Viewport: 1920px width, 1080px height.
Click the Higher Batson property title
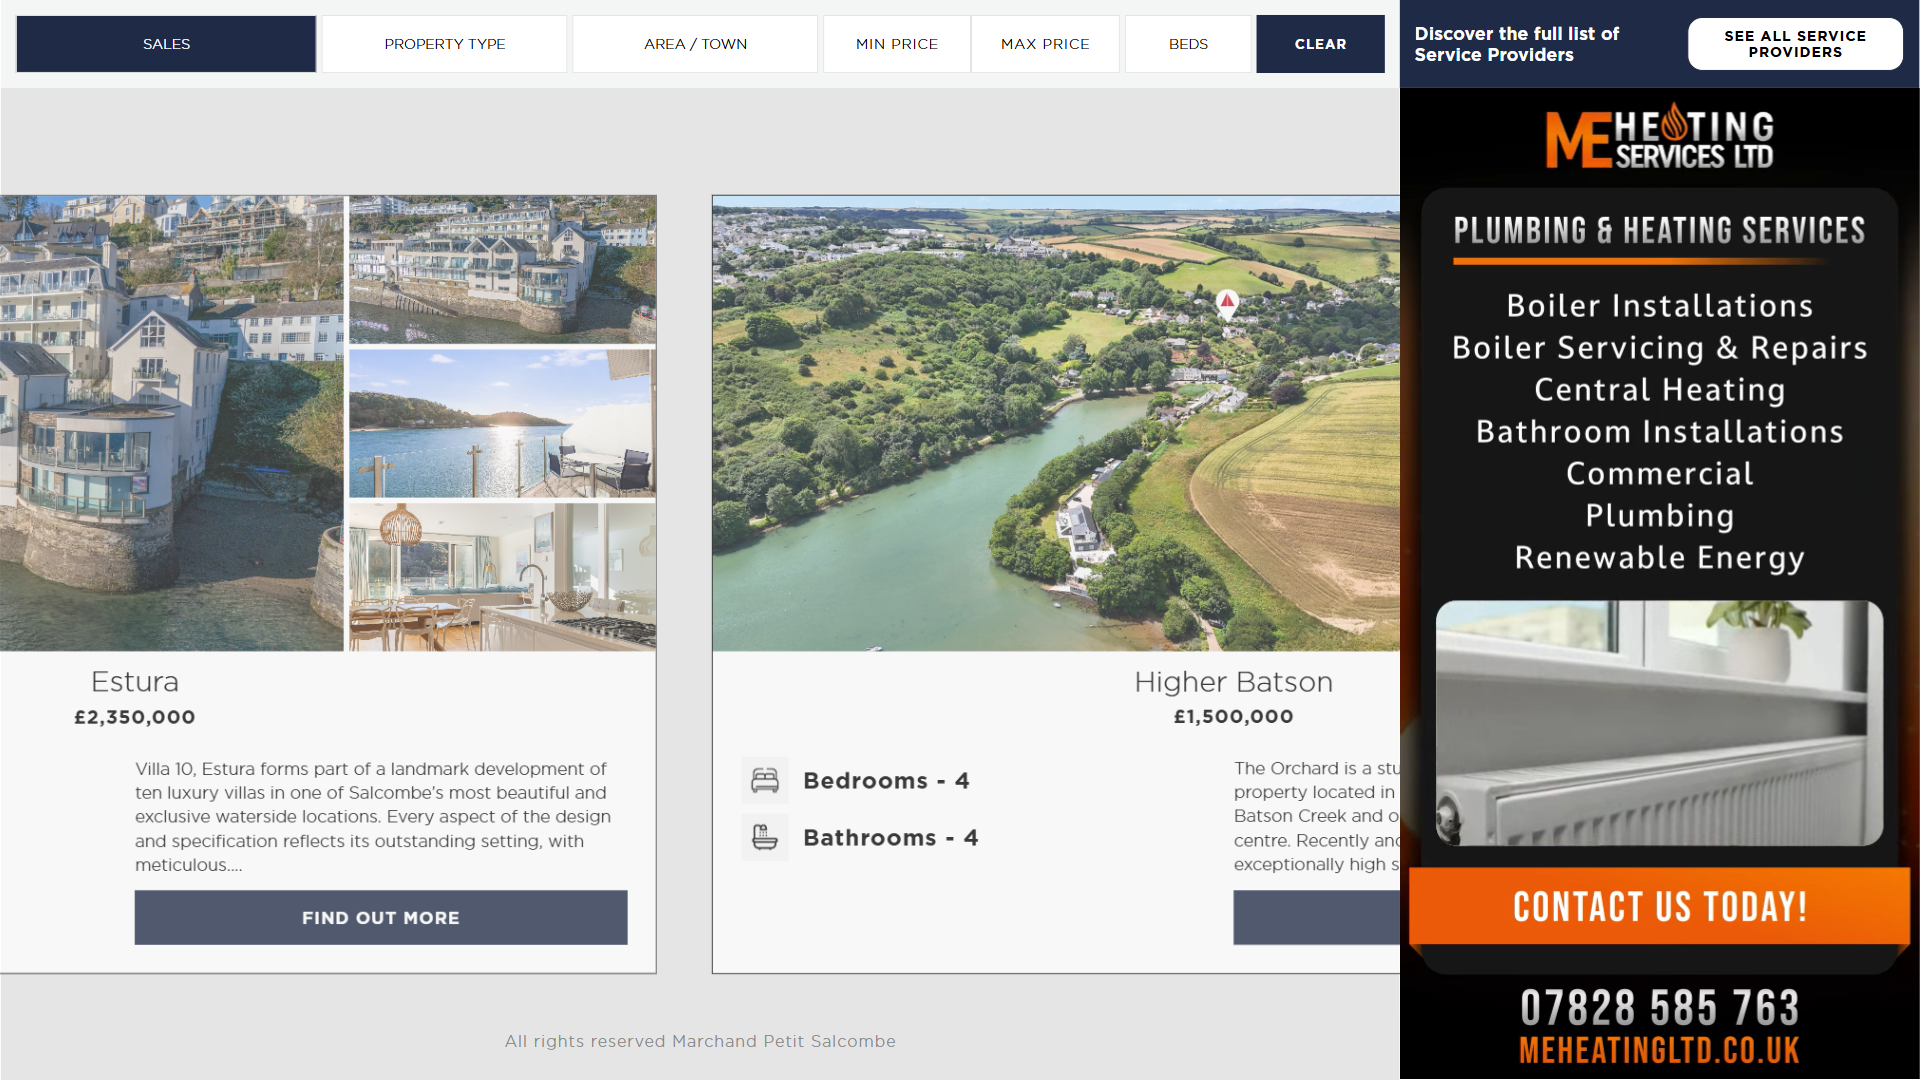[x=1233, y=682]
